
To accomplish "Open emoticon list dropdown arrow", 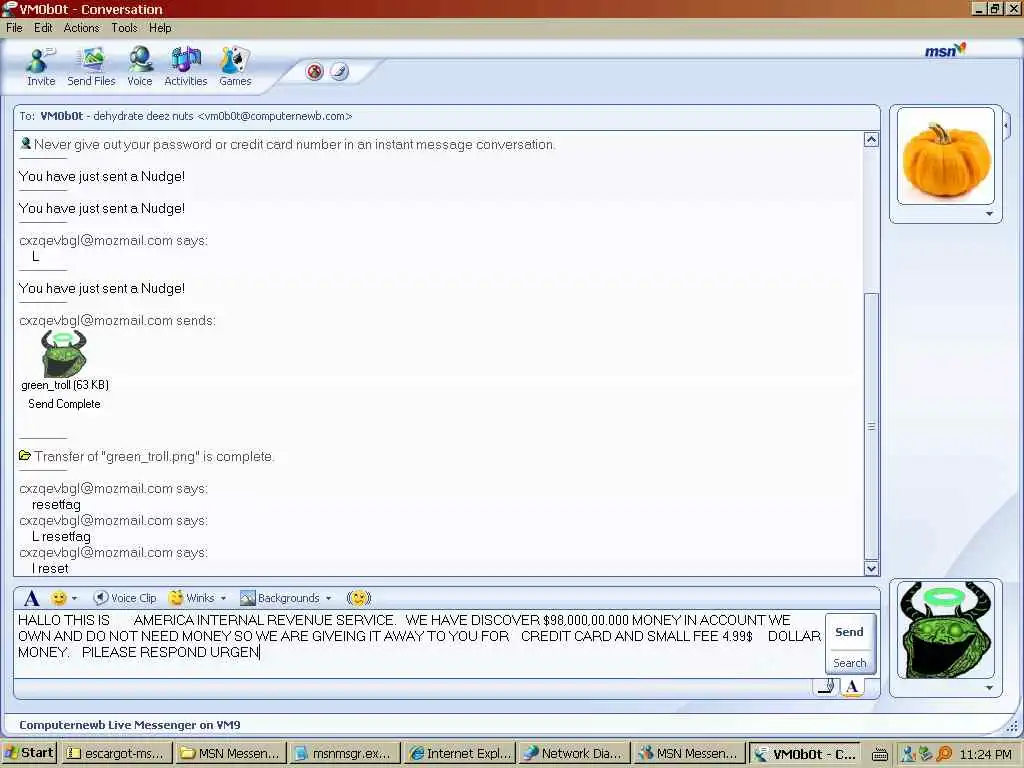I will click(x=74, y=598).
